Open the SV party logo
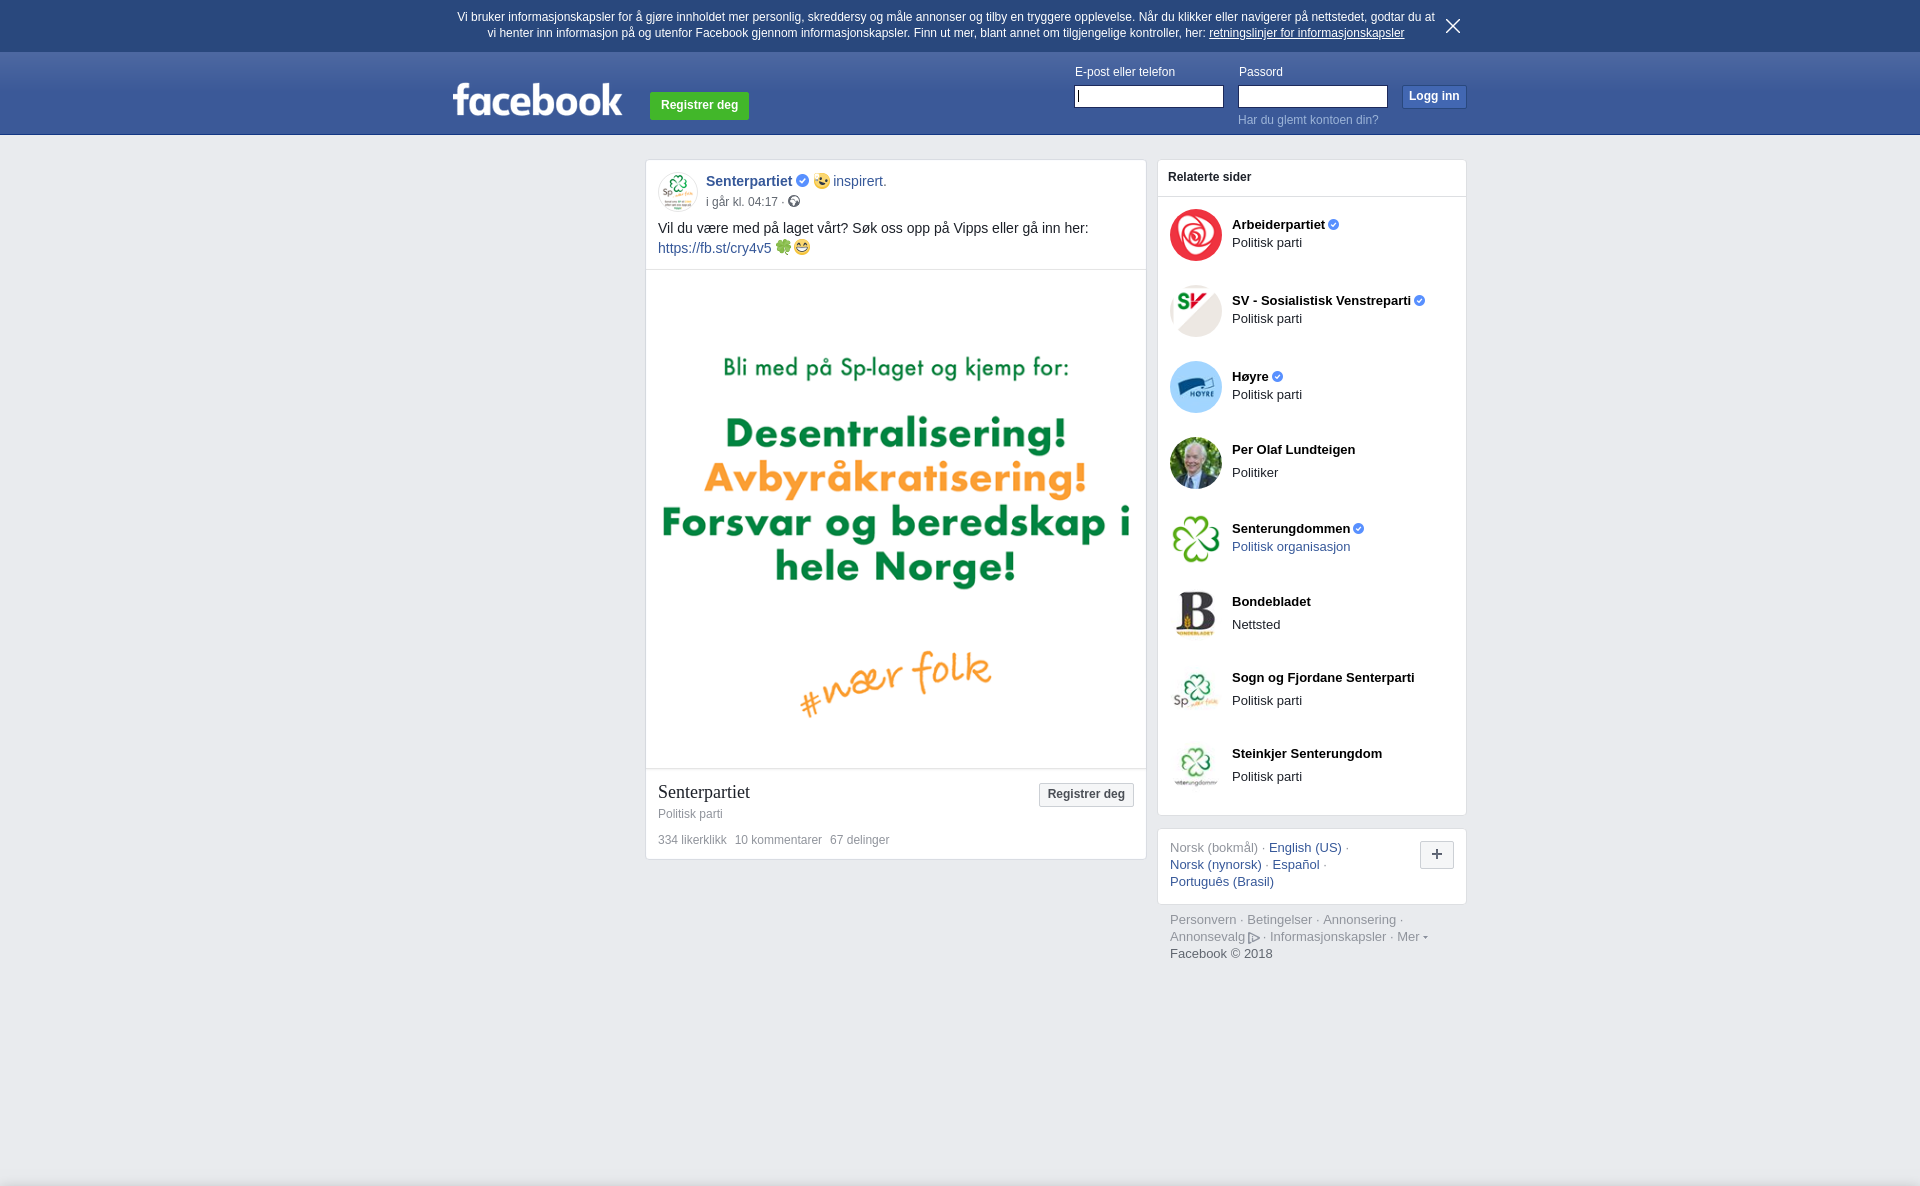 tap(1196, 311)
